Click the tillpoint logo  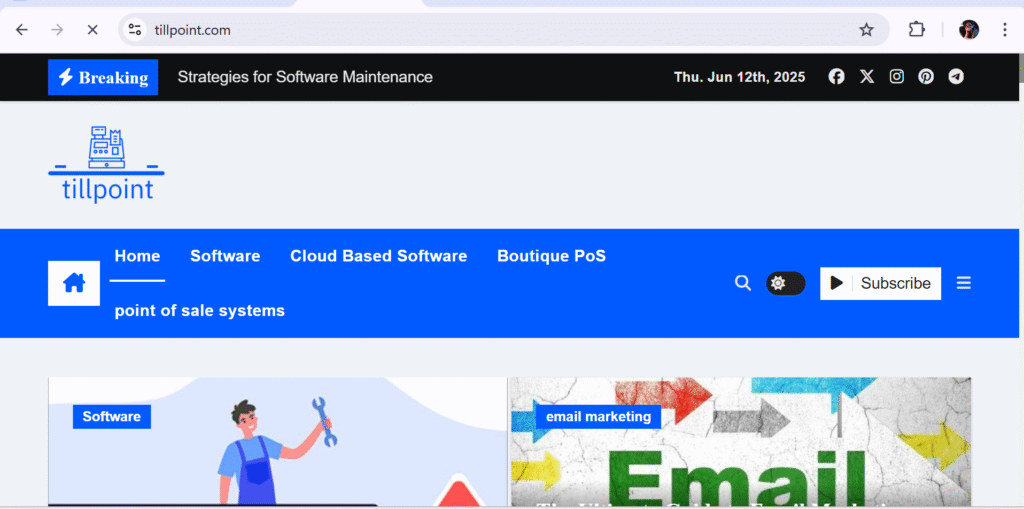[106, 165]
